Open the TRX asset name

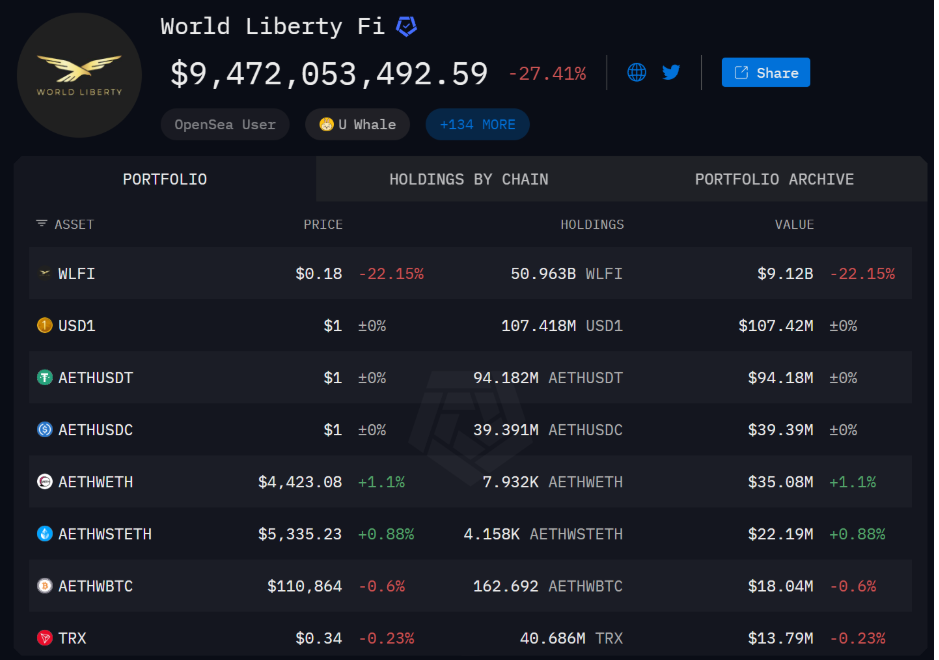(x=72, y=638)
